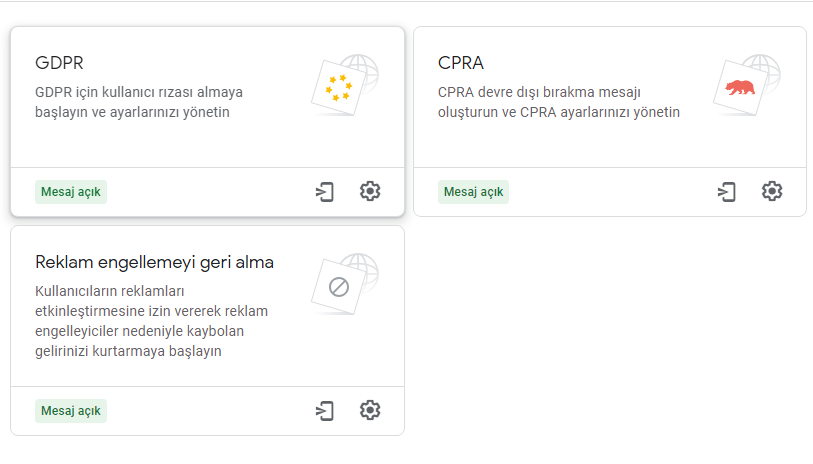Image resolution: width=813 pixels, height=464 pixels.
Task: Click the GDPR EU stars illustration
Action: coord(345,85)
